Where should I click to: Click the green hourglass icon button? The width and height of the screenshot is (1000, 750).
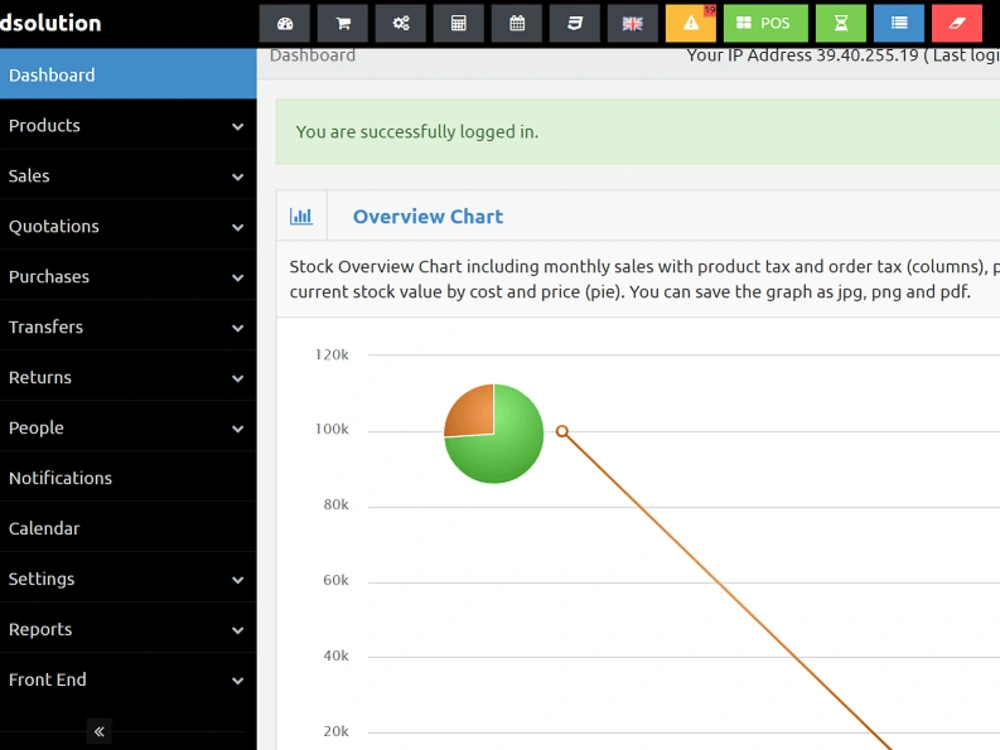point(841,24)
